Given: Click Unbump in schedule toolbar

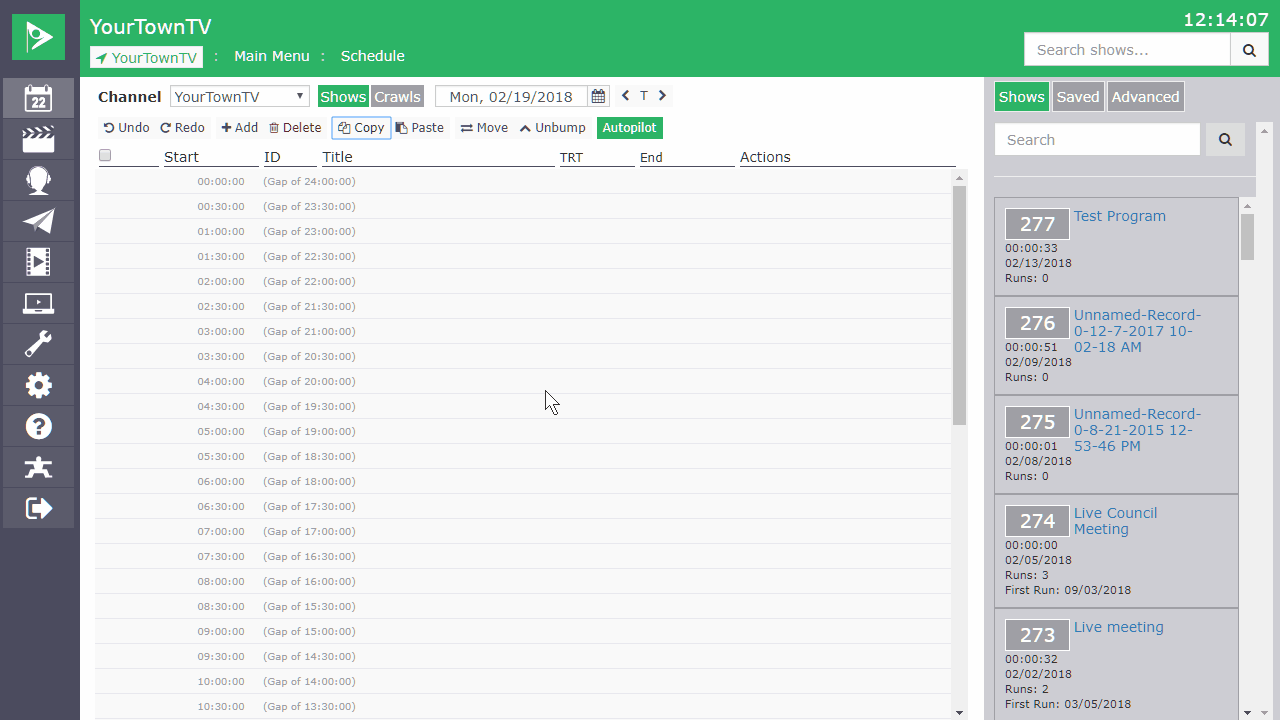Looking at the screenshot, I should [553, 128].
